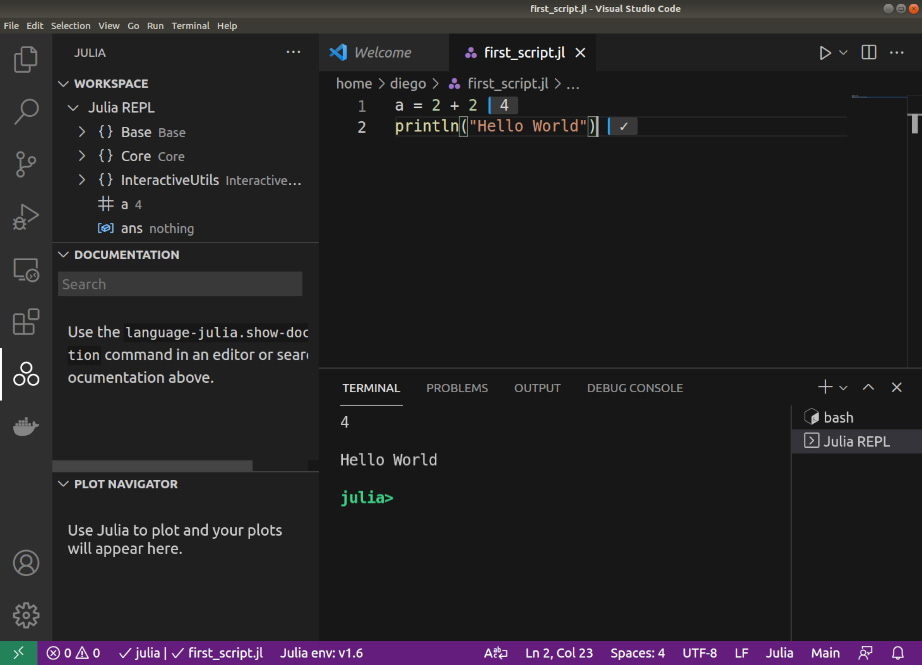
Task: Open the Remote Explorer view
Action: pos(26,270)
